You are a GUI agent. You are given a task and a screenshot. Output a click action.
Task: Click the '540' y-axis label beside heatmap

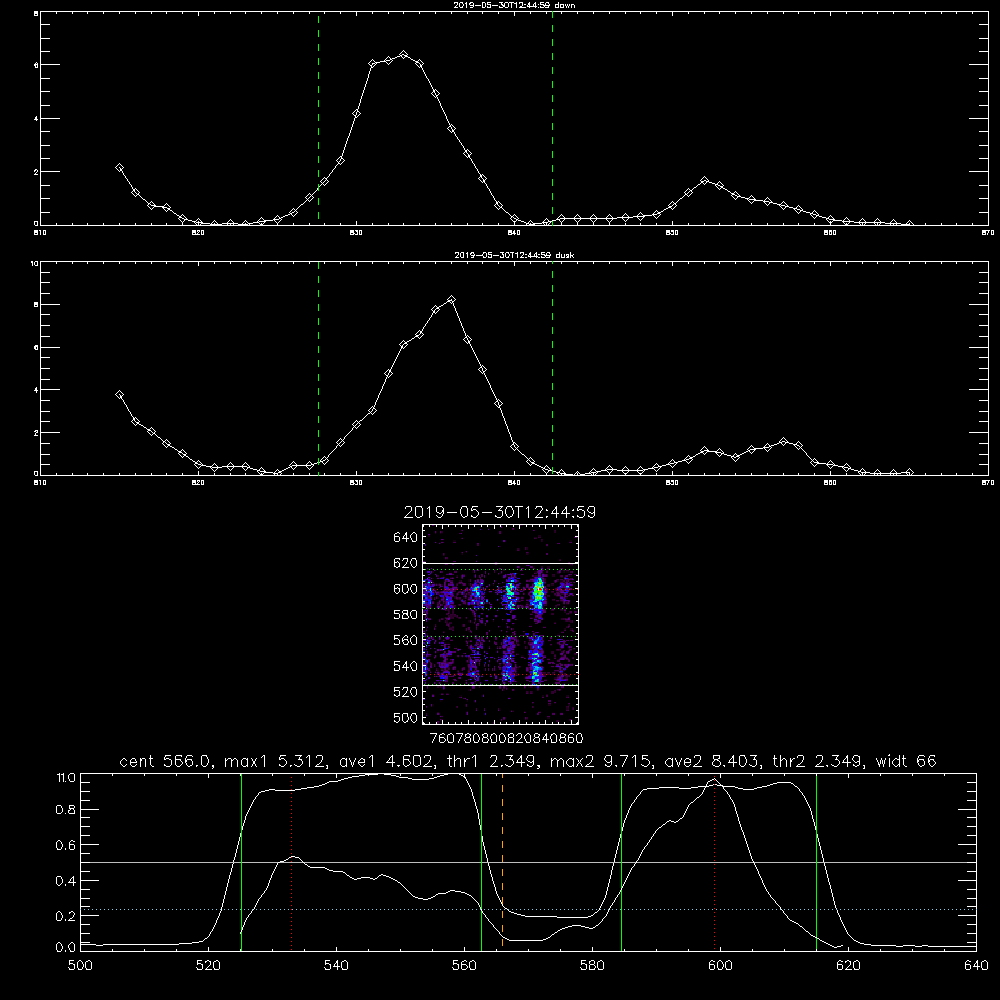tap(405, 666)
